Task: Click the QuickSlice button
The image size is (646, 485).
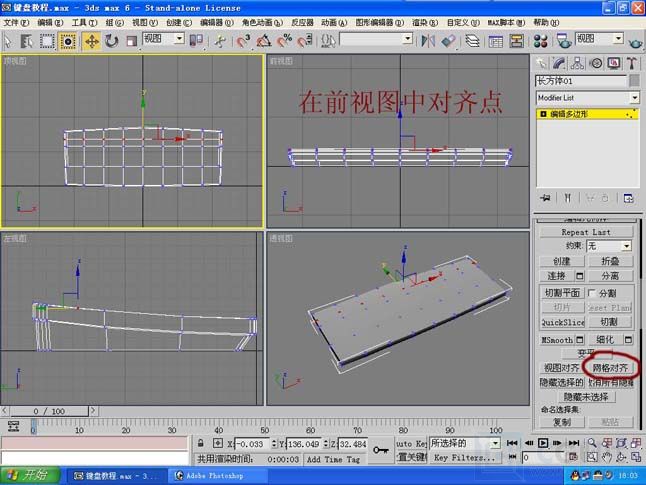Action: pos(562,322)
